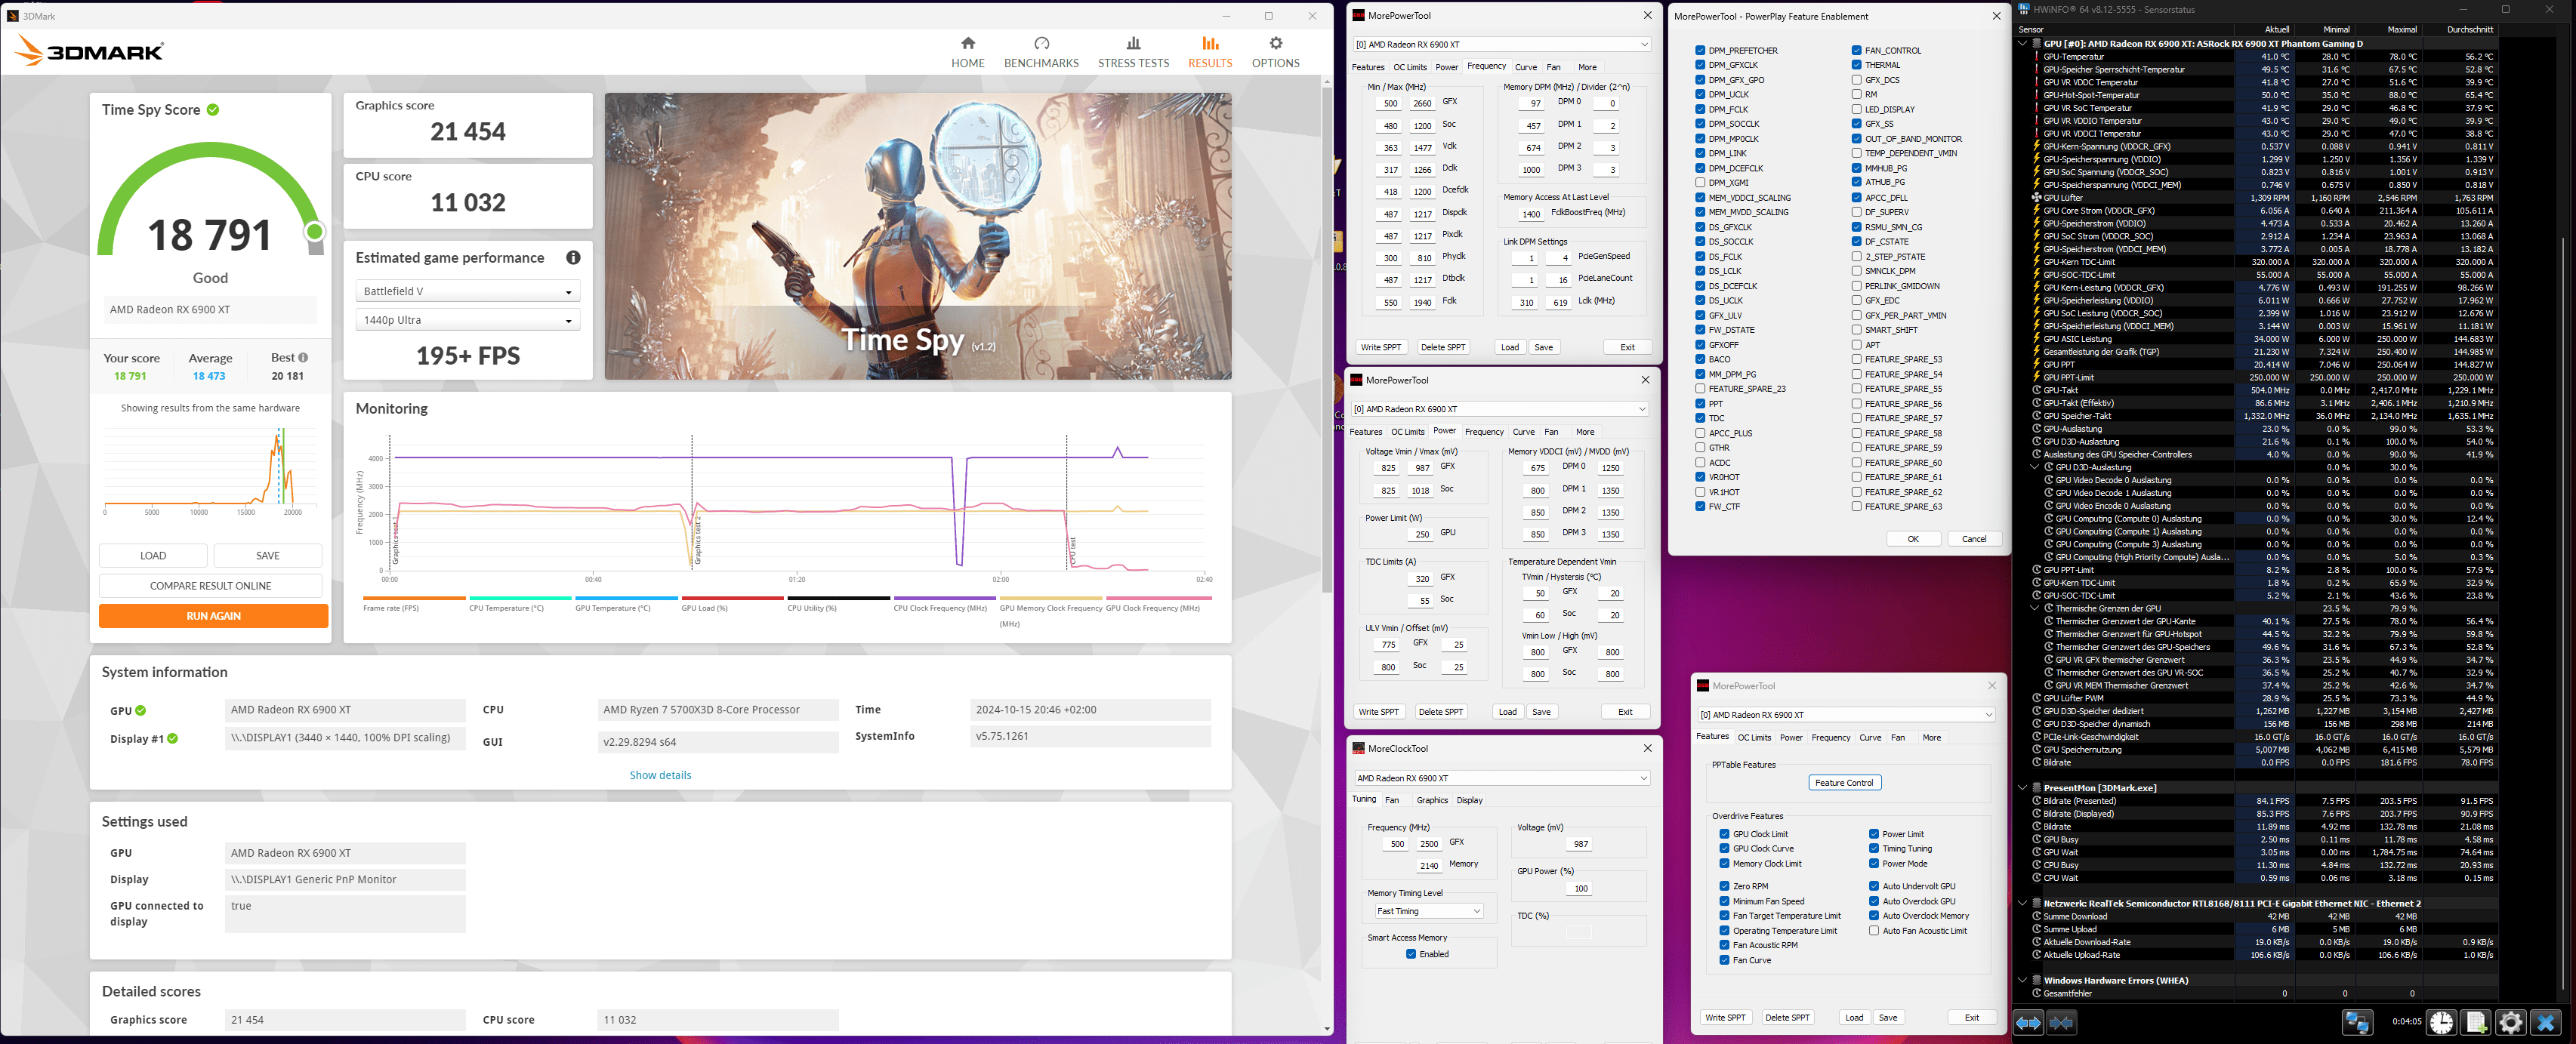The image size is (2576, 1044).
Task: Enable TEMP_DEPENDENT_VMIN checkbox
Action: pyautogui.click(x=1856, y=153)
